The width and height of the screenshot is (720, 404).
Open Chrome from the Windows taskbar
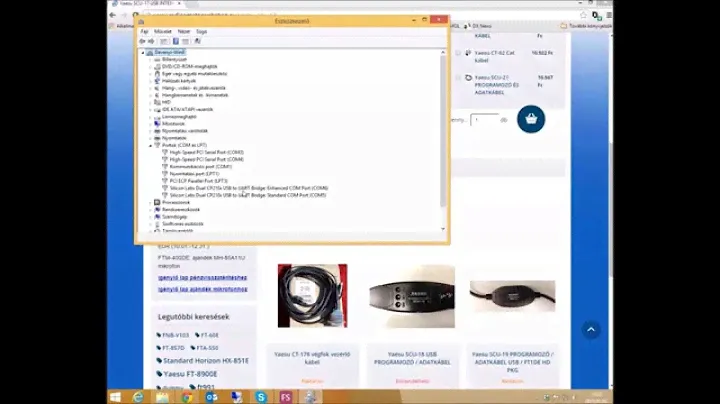click(186, 396)
